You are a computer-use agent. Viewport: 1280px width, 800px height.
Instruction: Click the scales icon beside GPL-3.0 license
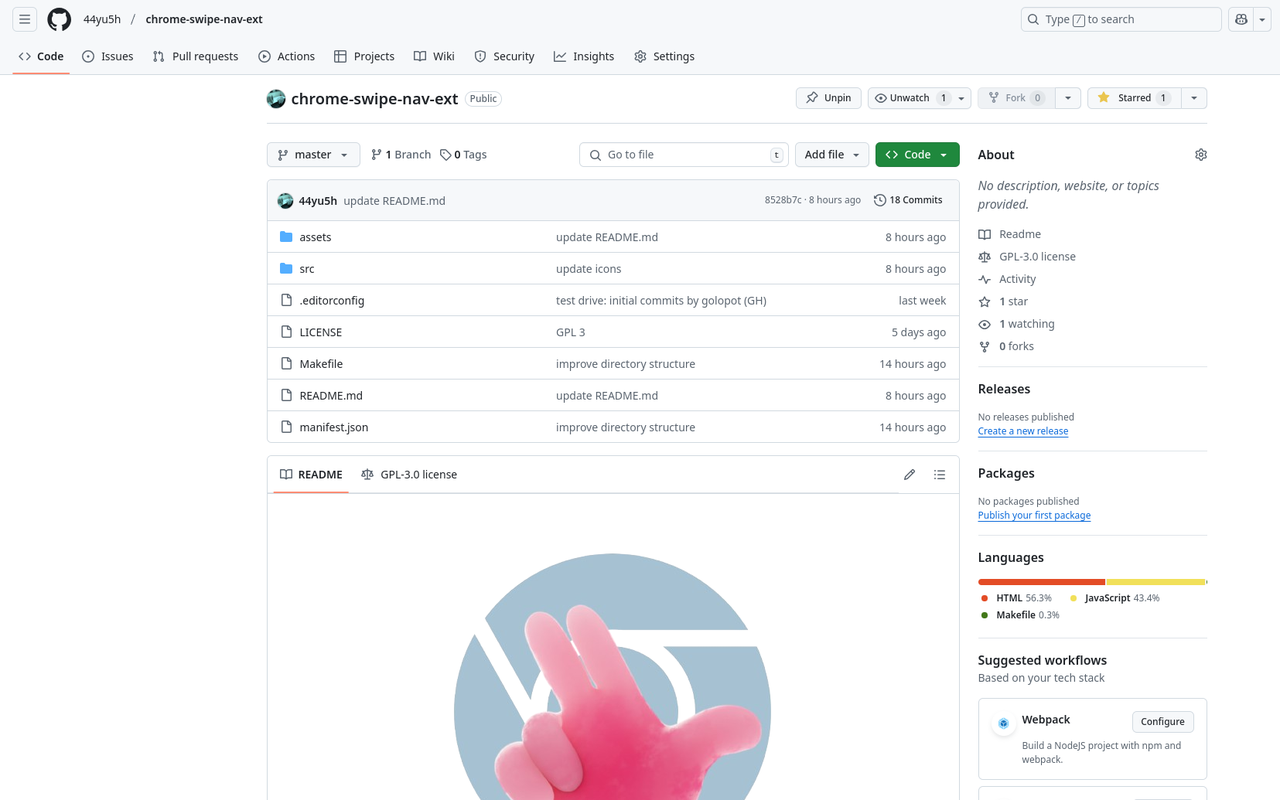pos(985,257)
